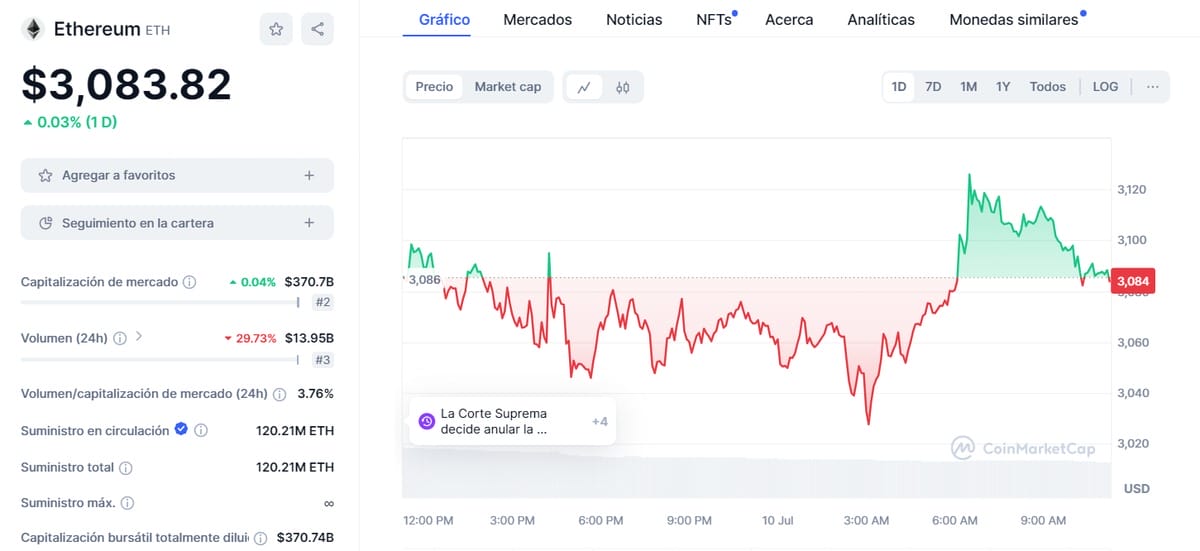Click the Agregar a favoritos button

click(177, 175)
